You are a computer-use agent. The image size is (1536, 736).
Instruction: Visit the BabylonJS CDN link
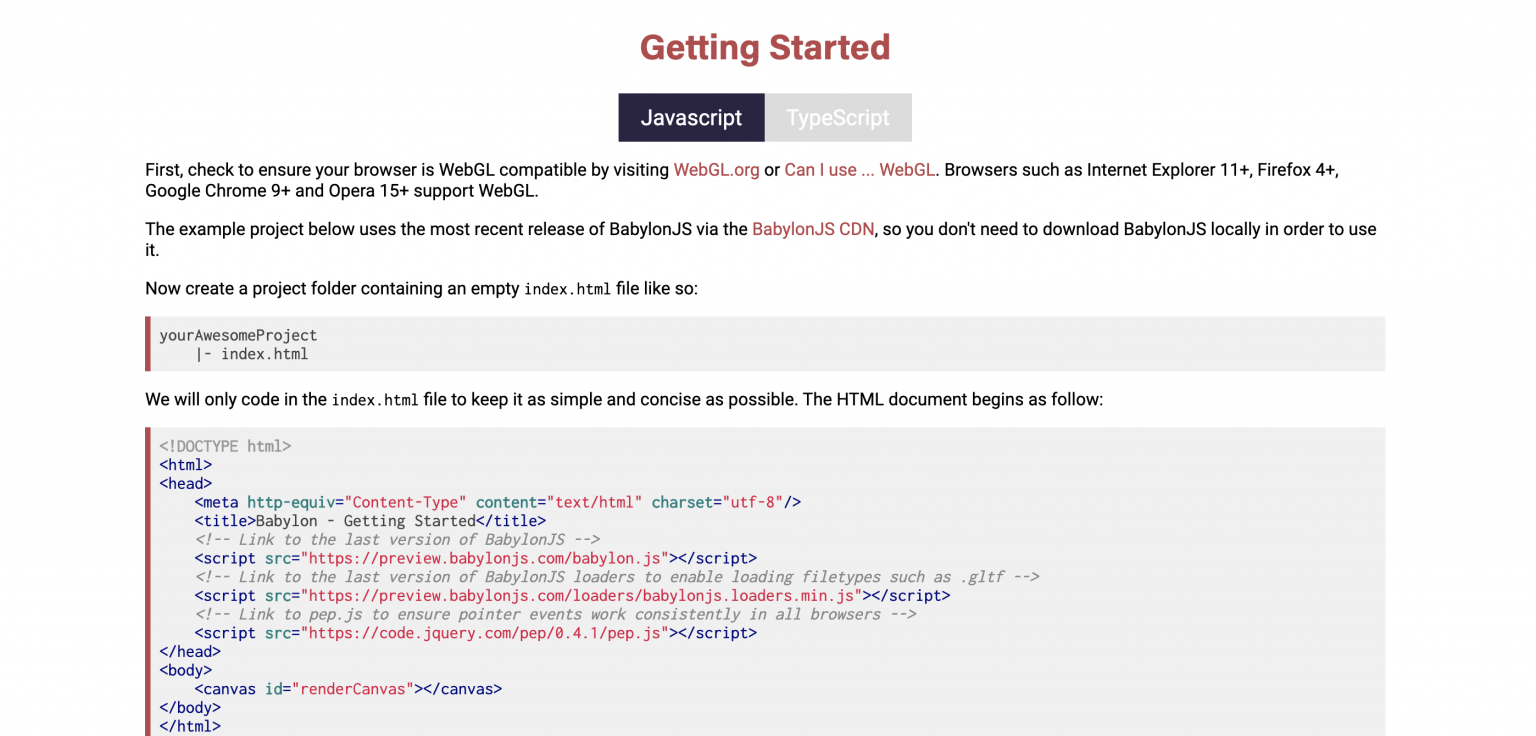coord(812,229)
